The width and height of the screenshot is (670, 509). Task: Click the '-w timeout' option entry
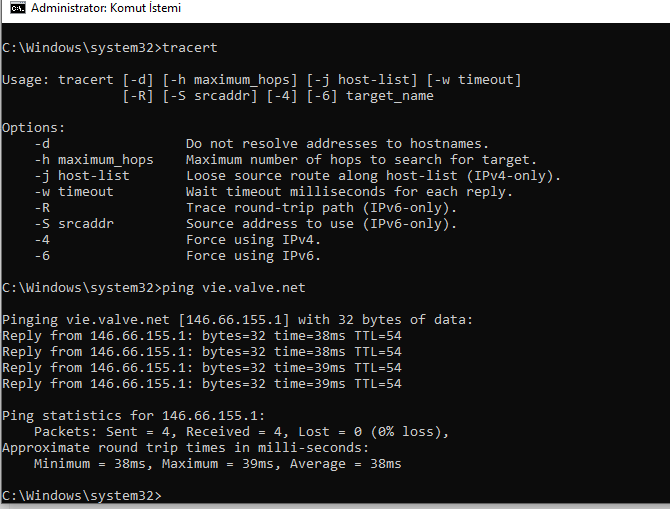click(74, 192)
